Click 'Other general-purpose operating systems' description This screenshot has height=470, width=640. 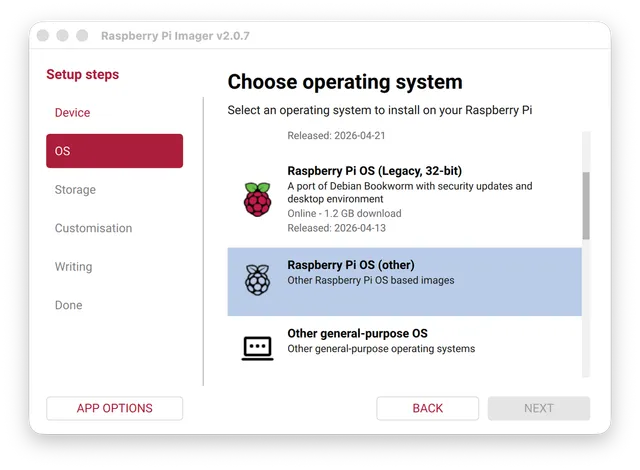(x=381, y=349)
